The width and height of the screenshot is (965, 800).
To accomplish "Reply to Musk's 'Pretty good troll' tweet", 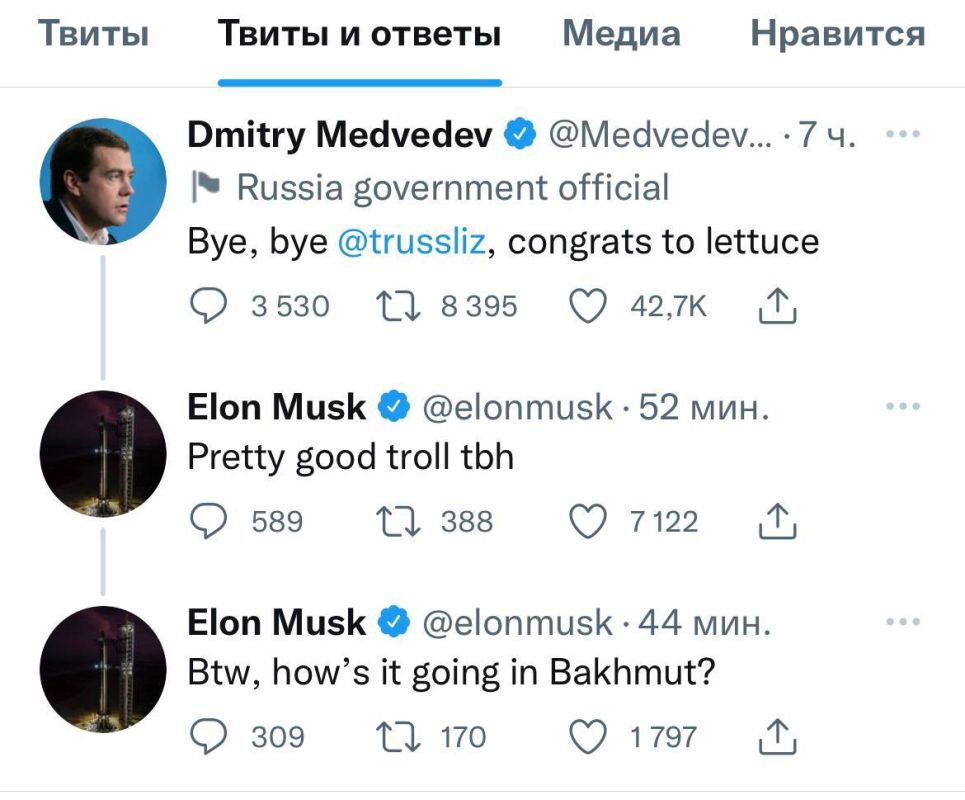I will pyautogui.click(x=208, y=521).
